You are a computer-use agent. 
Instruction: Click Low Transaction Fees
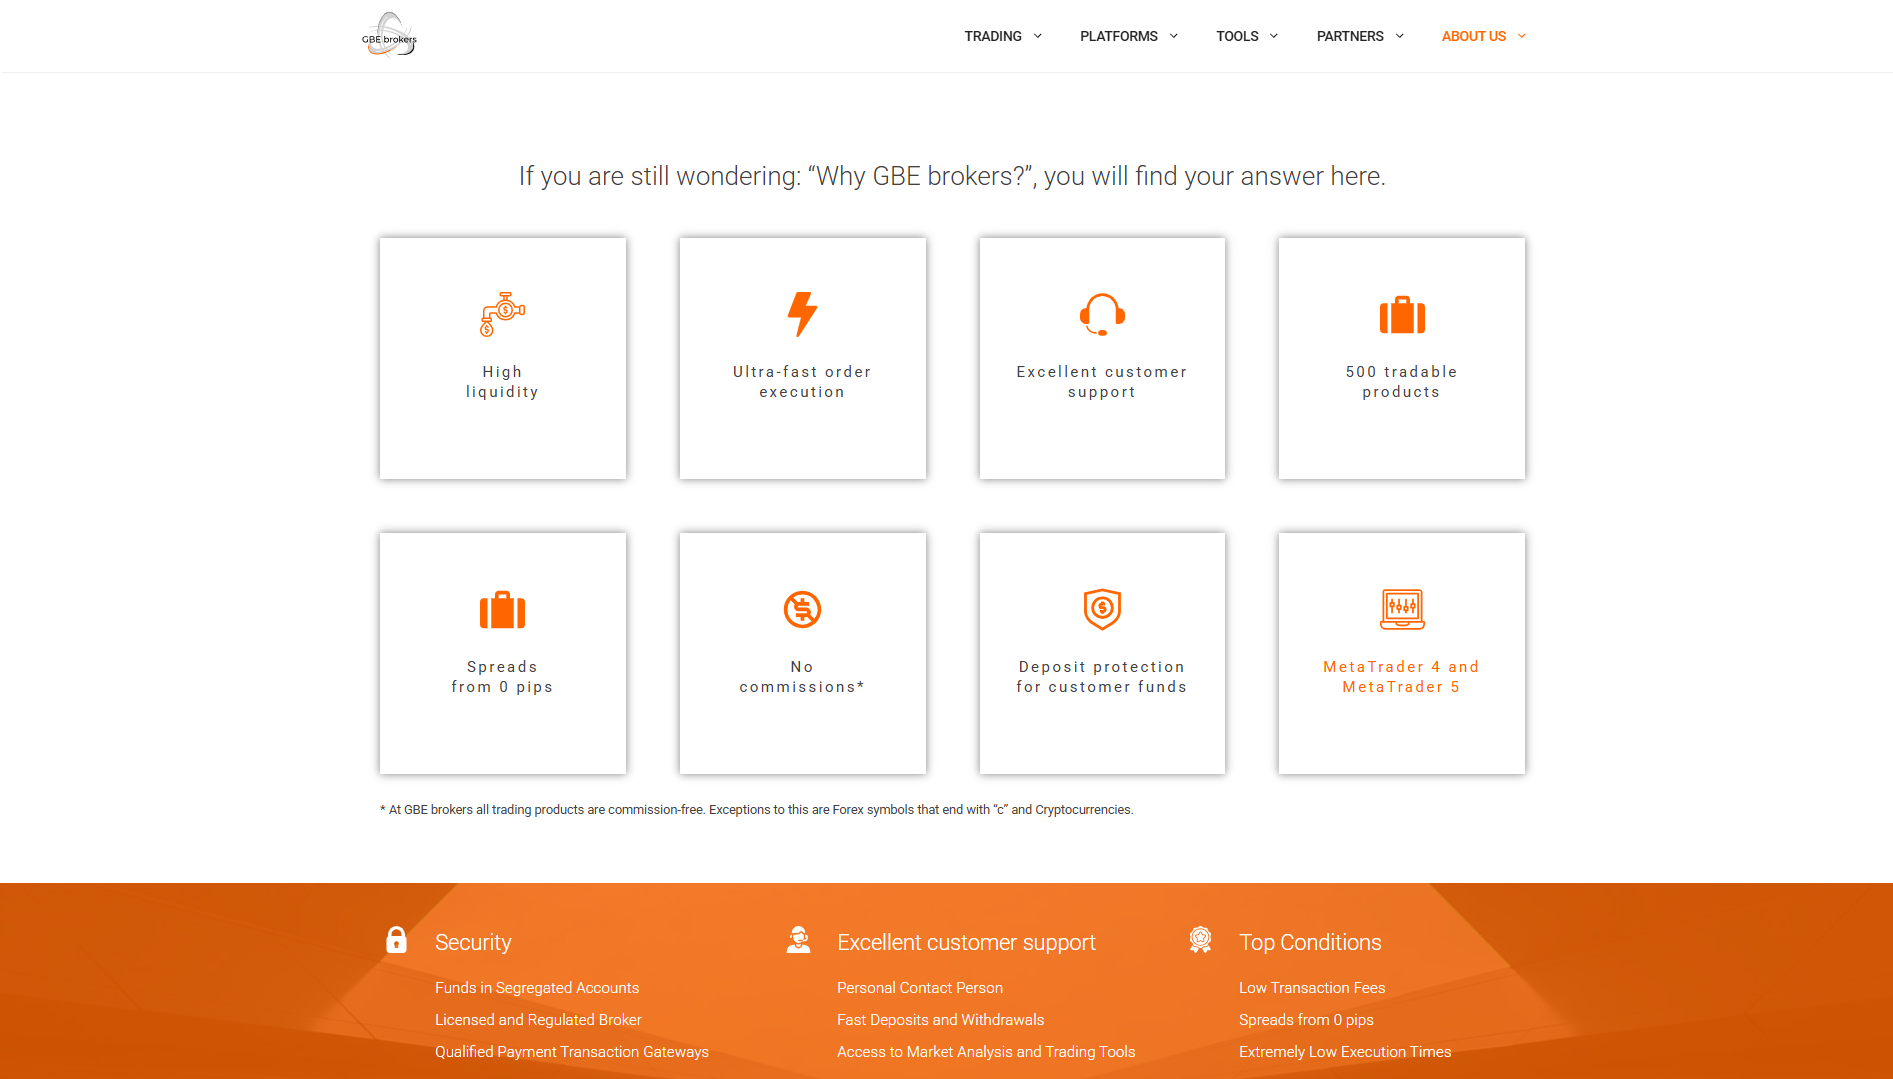point(1312,988)
